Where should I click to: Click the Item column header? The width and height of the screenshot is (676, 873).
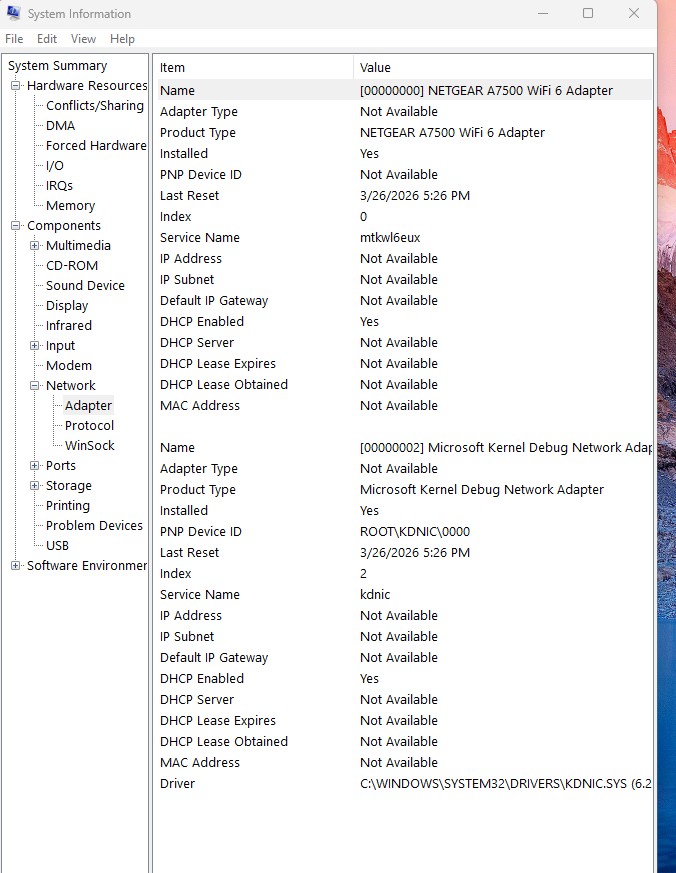point(253,67)
